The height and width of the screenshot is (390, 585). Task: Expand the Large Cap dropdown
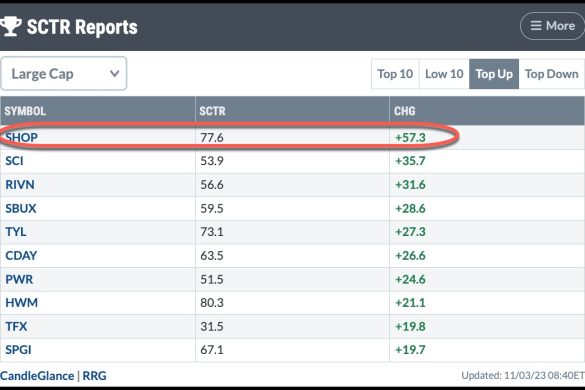(x=64, y=74)
